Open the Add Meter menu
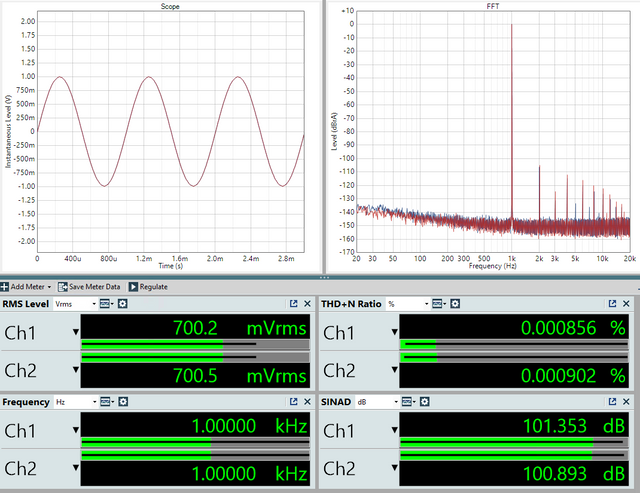This screenshot has width=640, height=493. pos(26,286)
